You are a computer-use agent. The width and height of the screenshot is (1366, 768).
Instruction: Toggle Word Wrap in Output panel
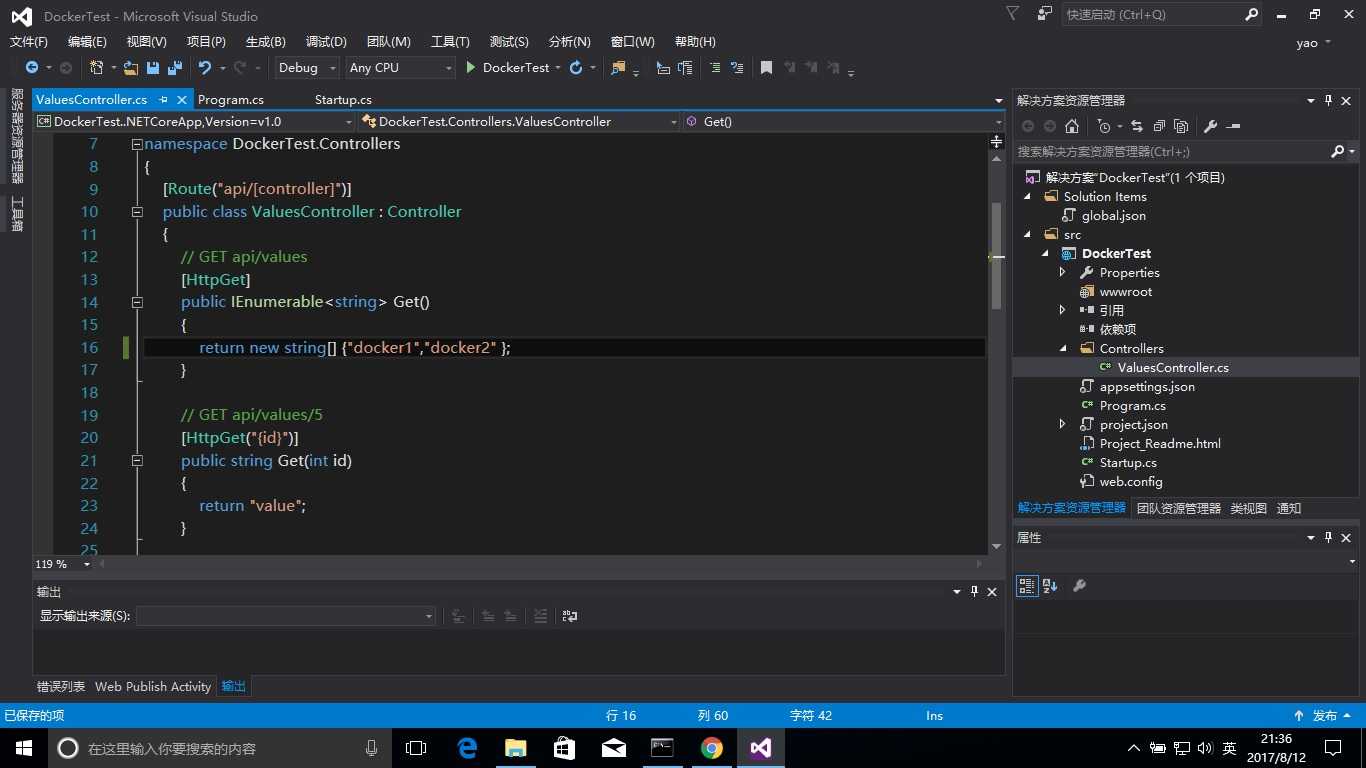[x=570, y=616]
